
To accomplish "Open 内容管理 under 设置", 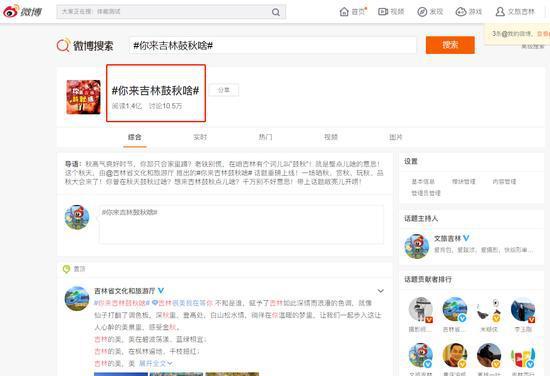I will point(504,182).
